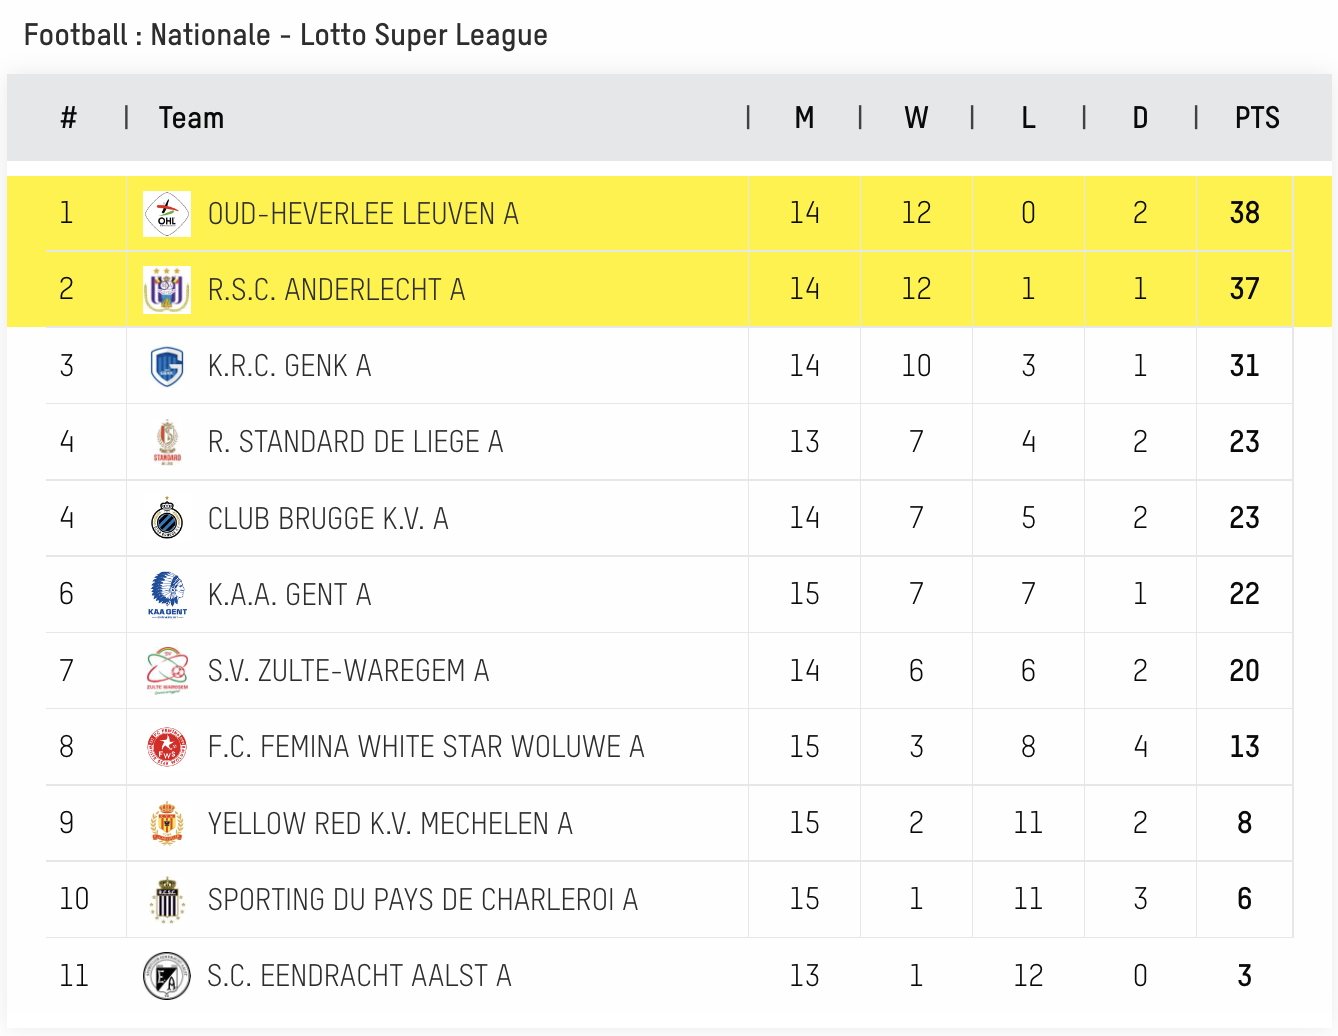Click the Eendracht Aalst round logo
This screenshot has height=1036, width=1338.
pos(167,976)
